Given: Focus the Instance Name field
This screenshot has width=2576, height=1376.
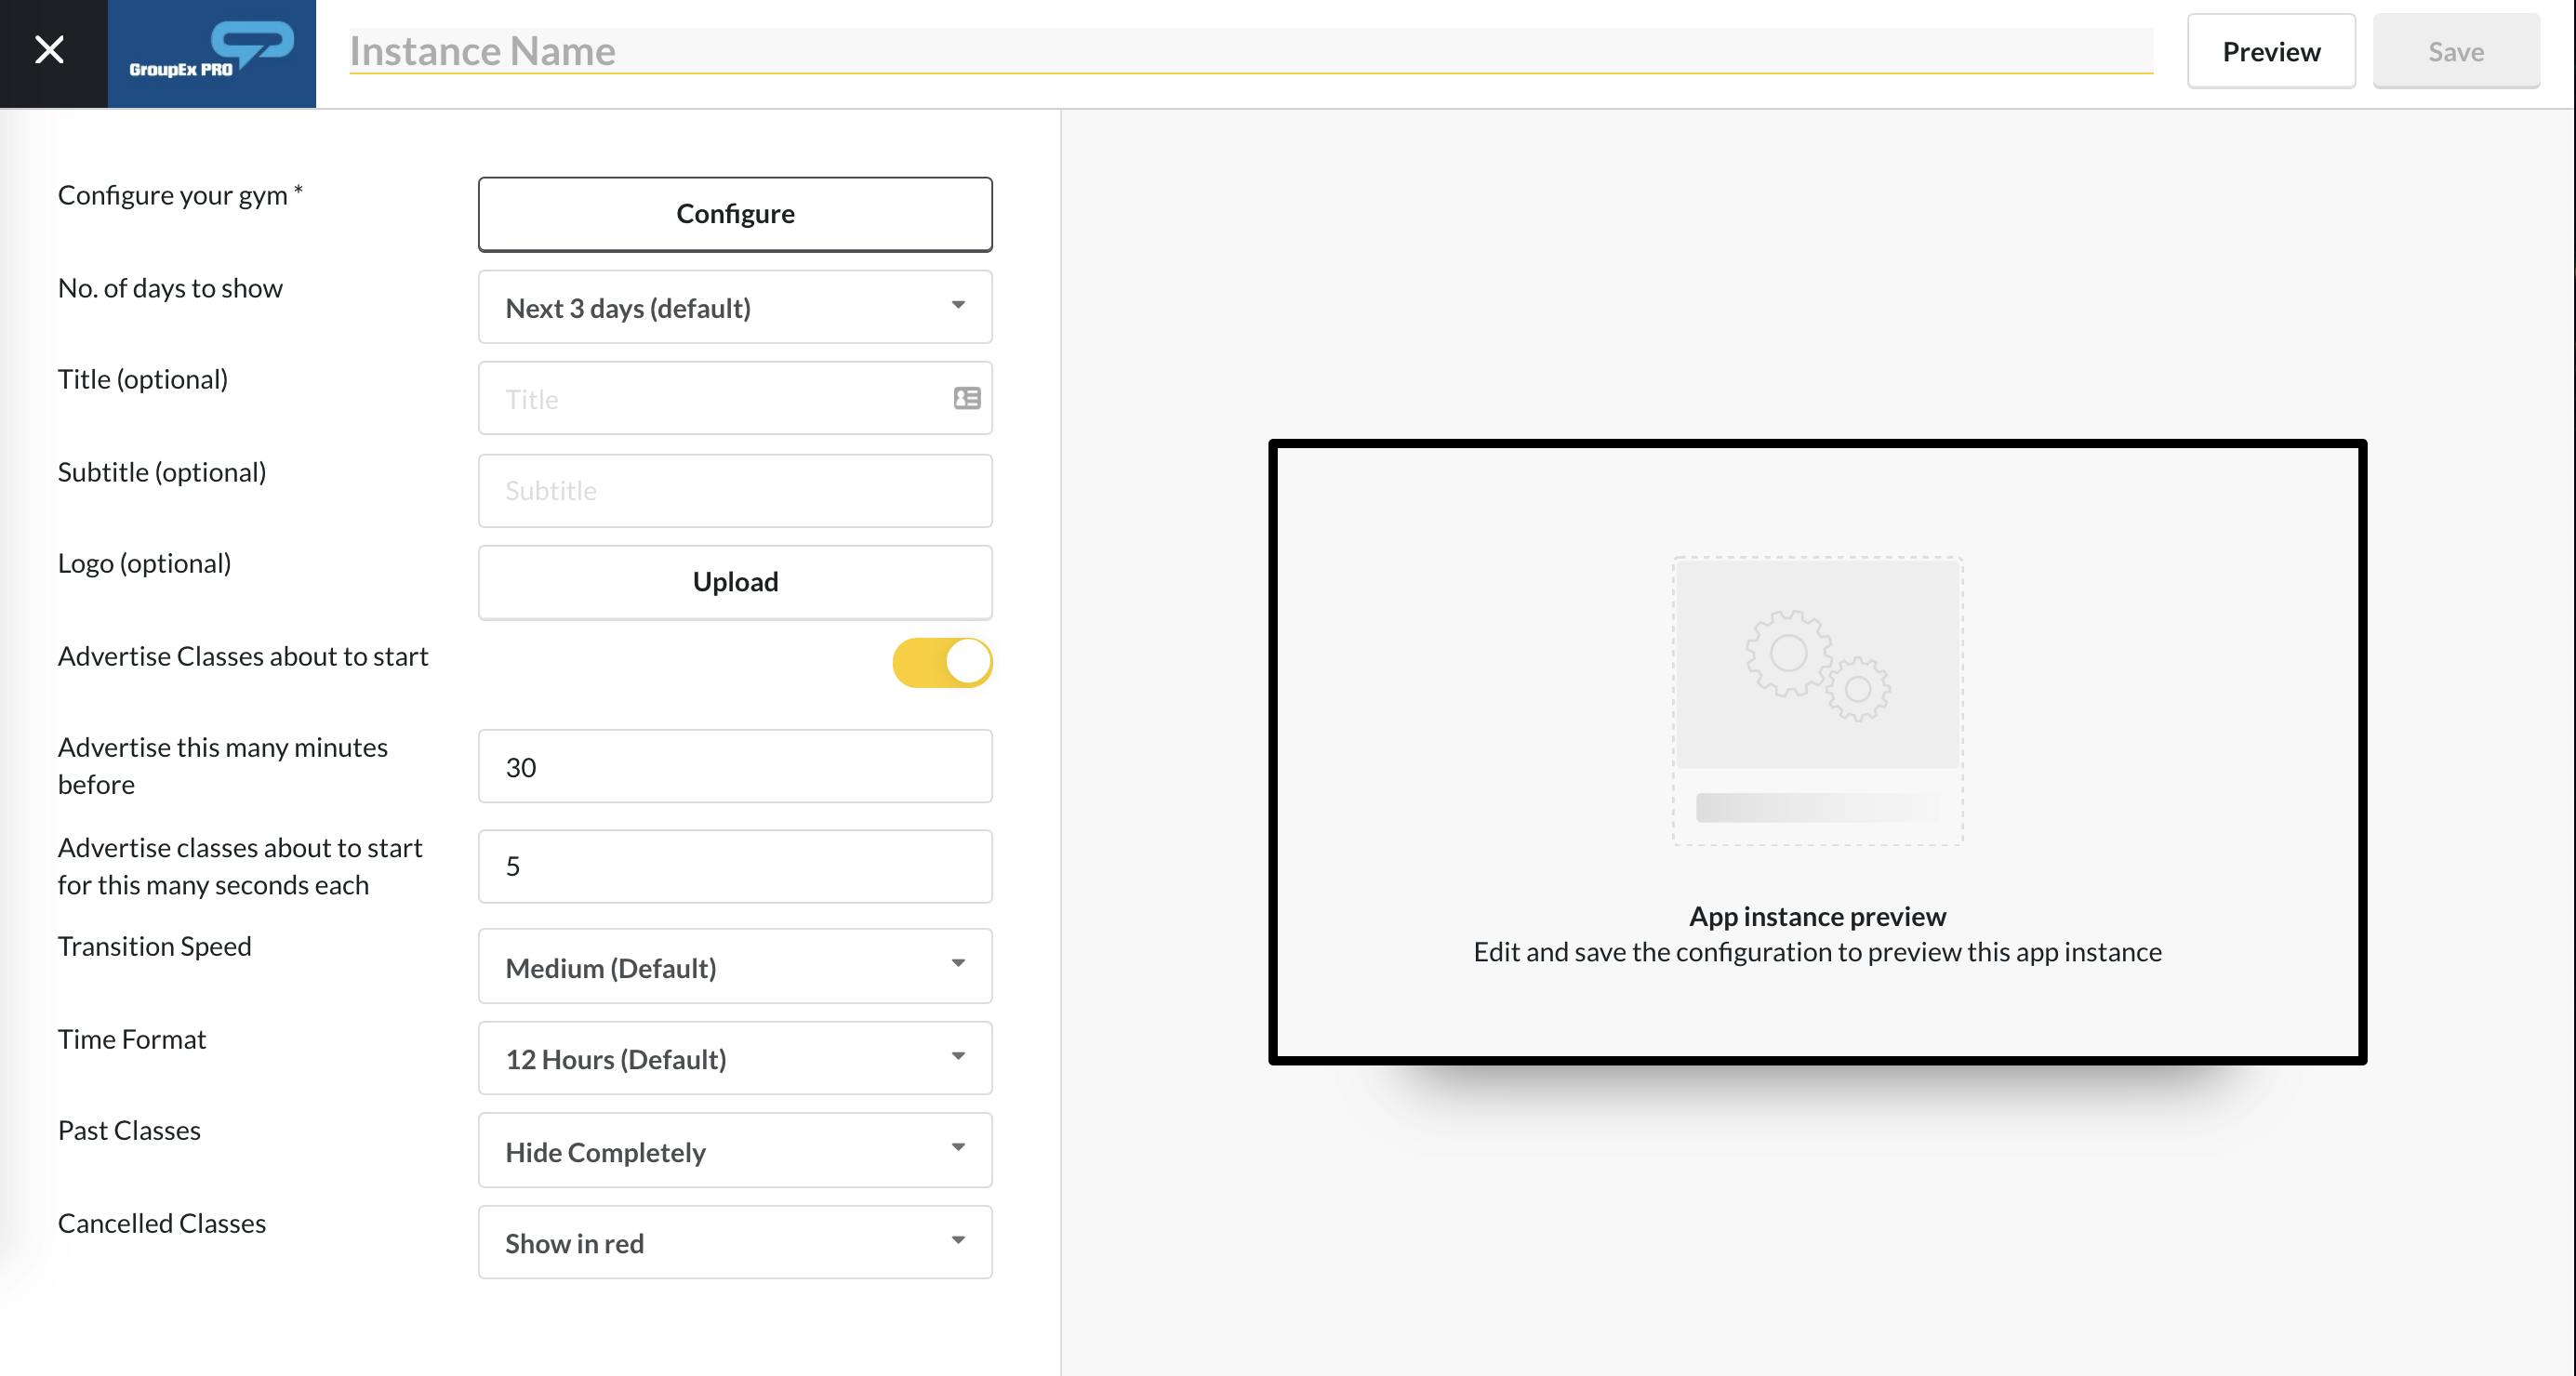Looking at the screenshot, I should 1251,51.
